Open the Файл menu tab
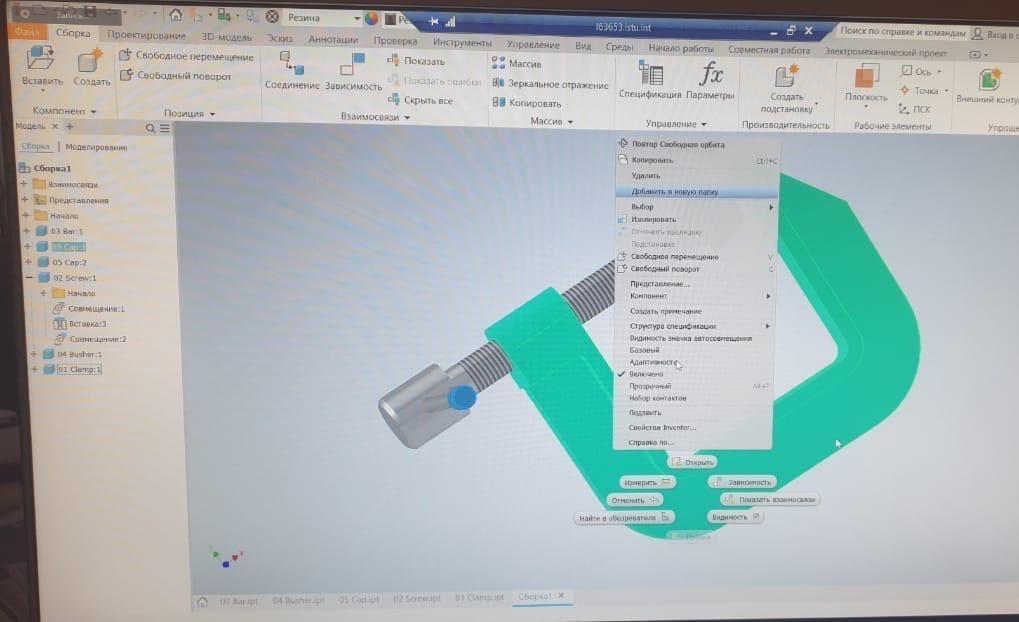 [x=27, y=31]
